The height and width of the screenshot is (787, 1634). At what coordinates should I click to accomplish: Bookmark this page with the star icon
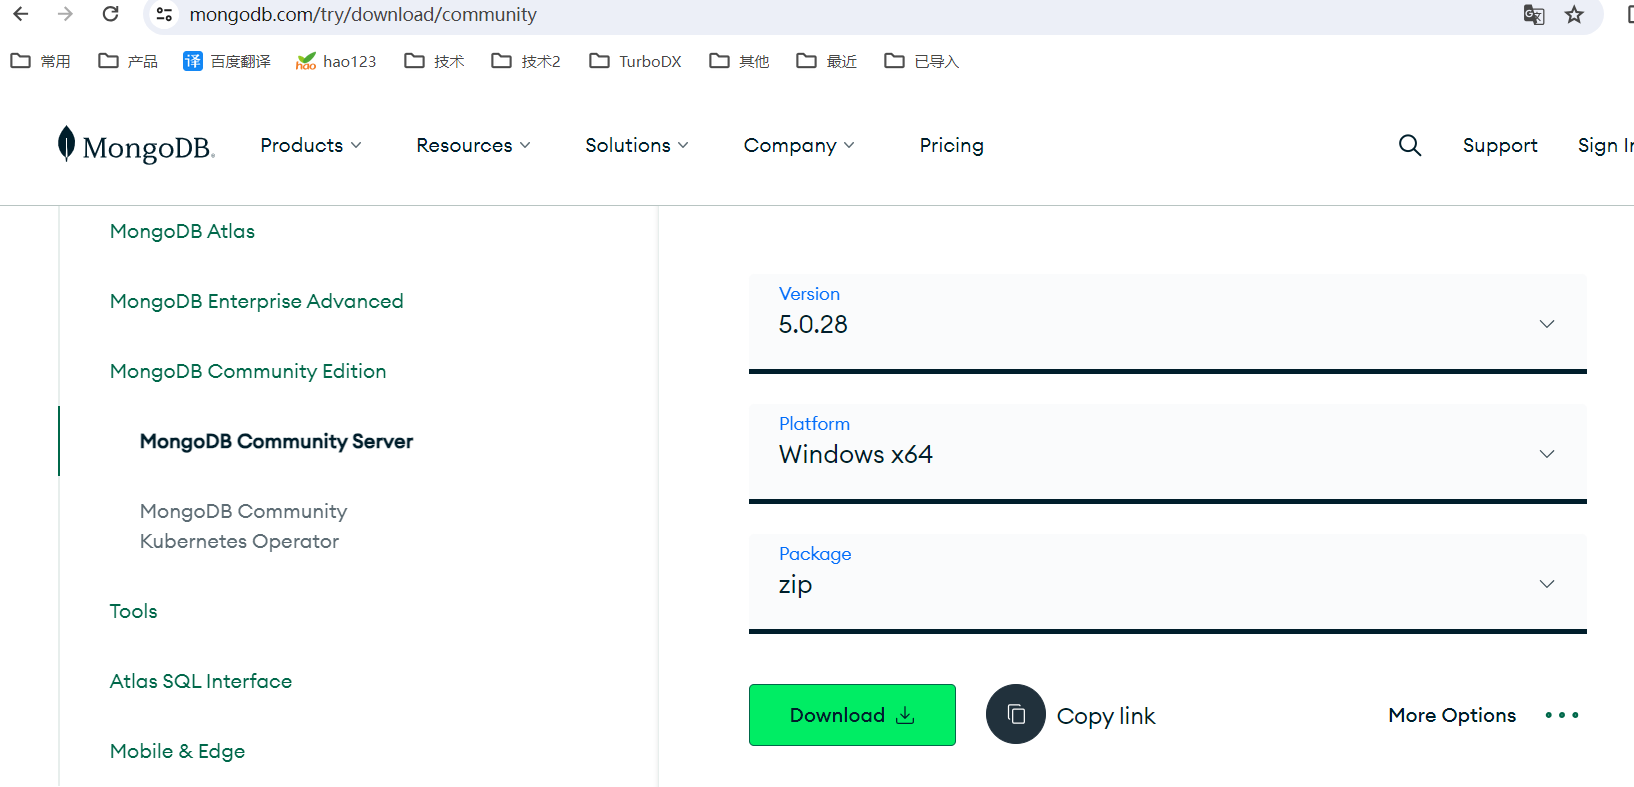(x=1574, y=14)
